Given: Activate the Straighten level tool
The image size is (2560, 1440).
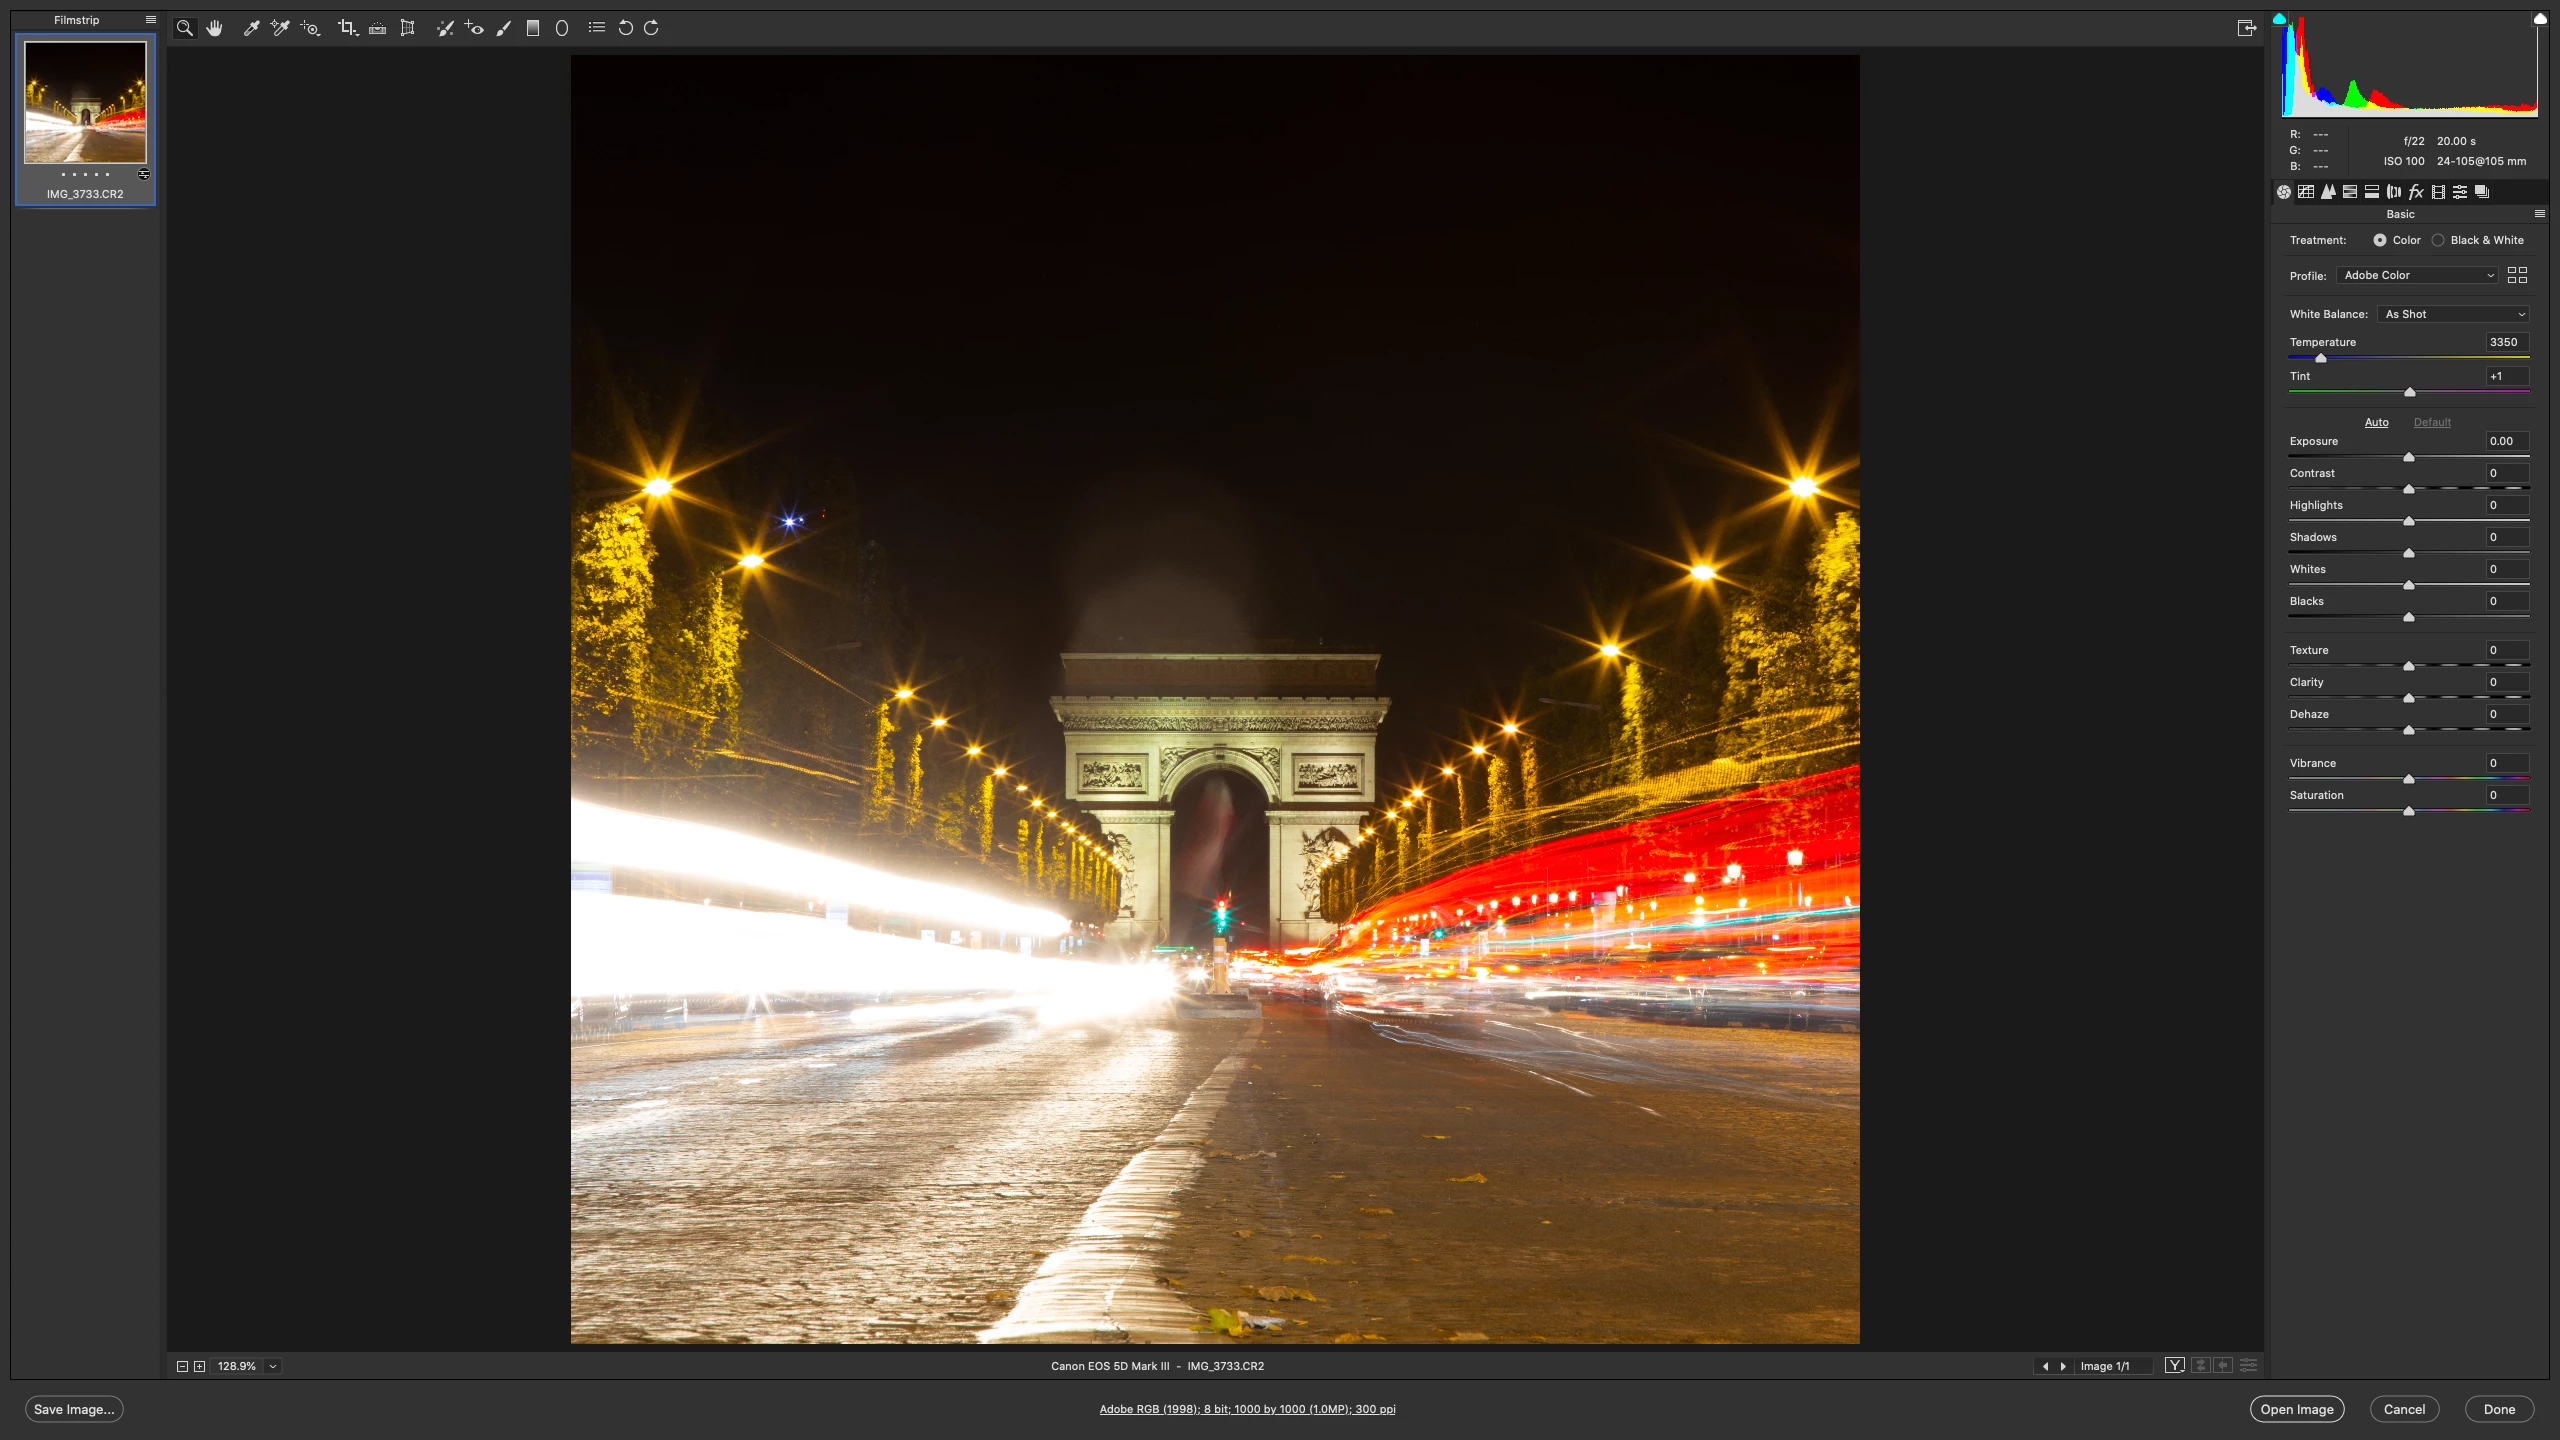Looking at the screenshot, I should point(377,28).
